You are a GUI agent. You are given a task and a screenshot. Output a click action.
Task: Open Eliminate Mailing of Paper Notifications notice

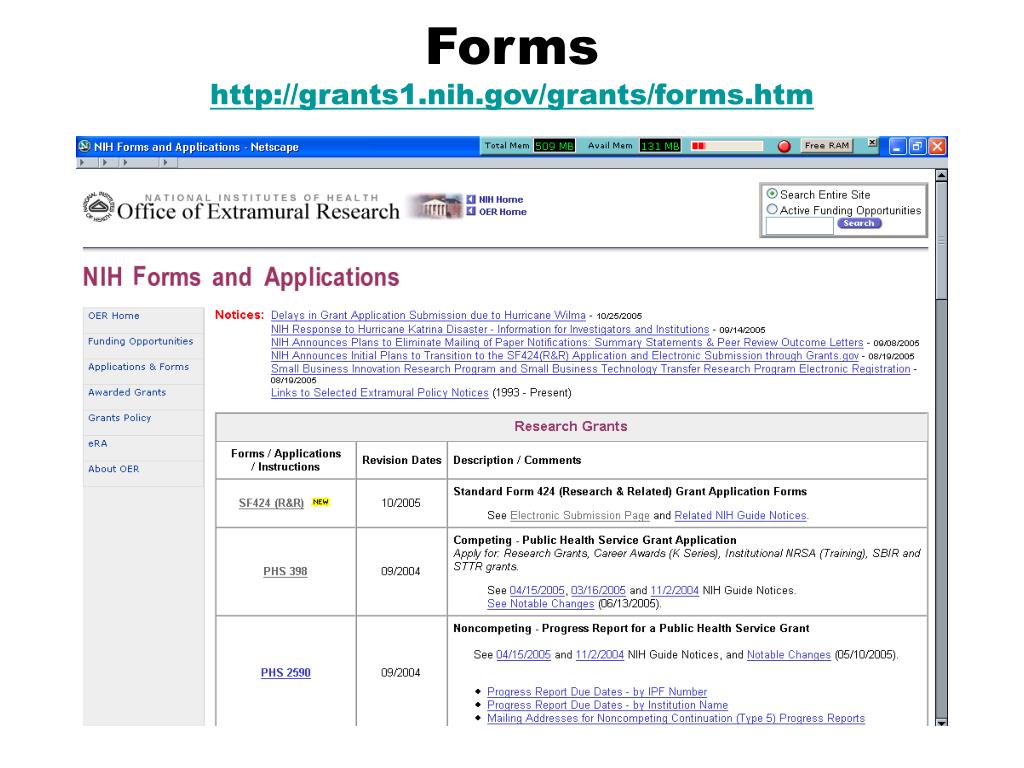point(567,342)
